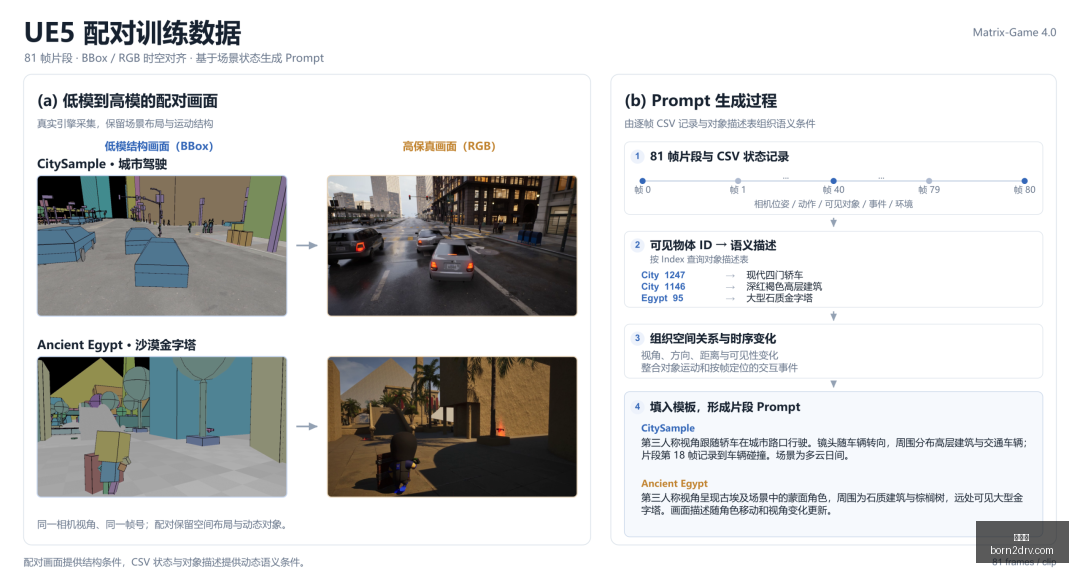This screenshot has width=1080, height=574.
Task: Click the Egypt prompt paragraph starting '第三人称视角呈现古埃及'
Action: [x=832, y=504]
